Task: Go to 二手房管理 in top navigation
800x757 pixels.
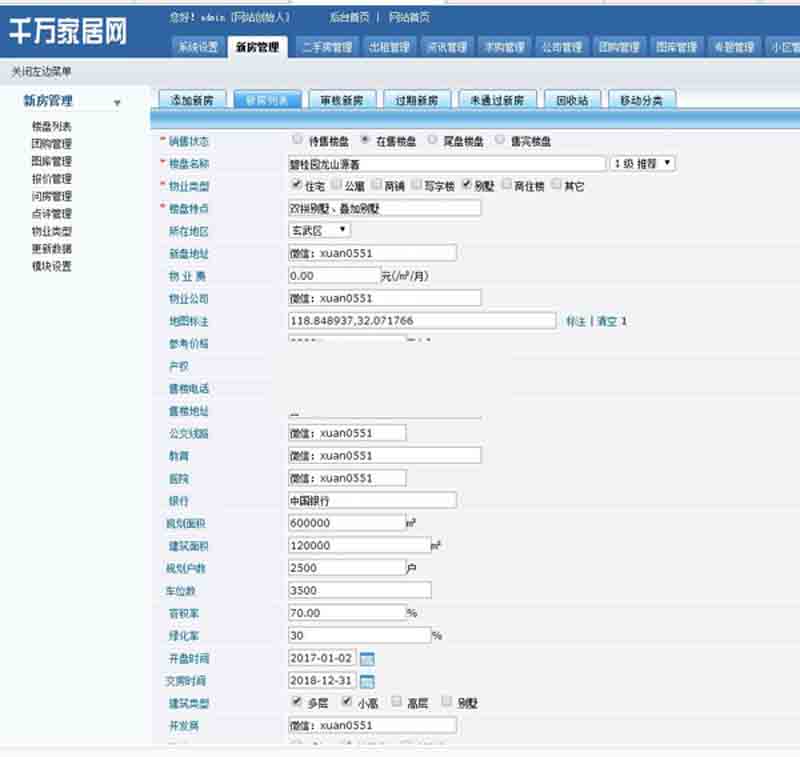Action: (327, 47)
